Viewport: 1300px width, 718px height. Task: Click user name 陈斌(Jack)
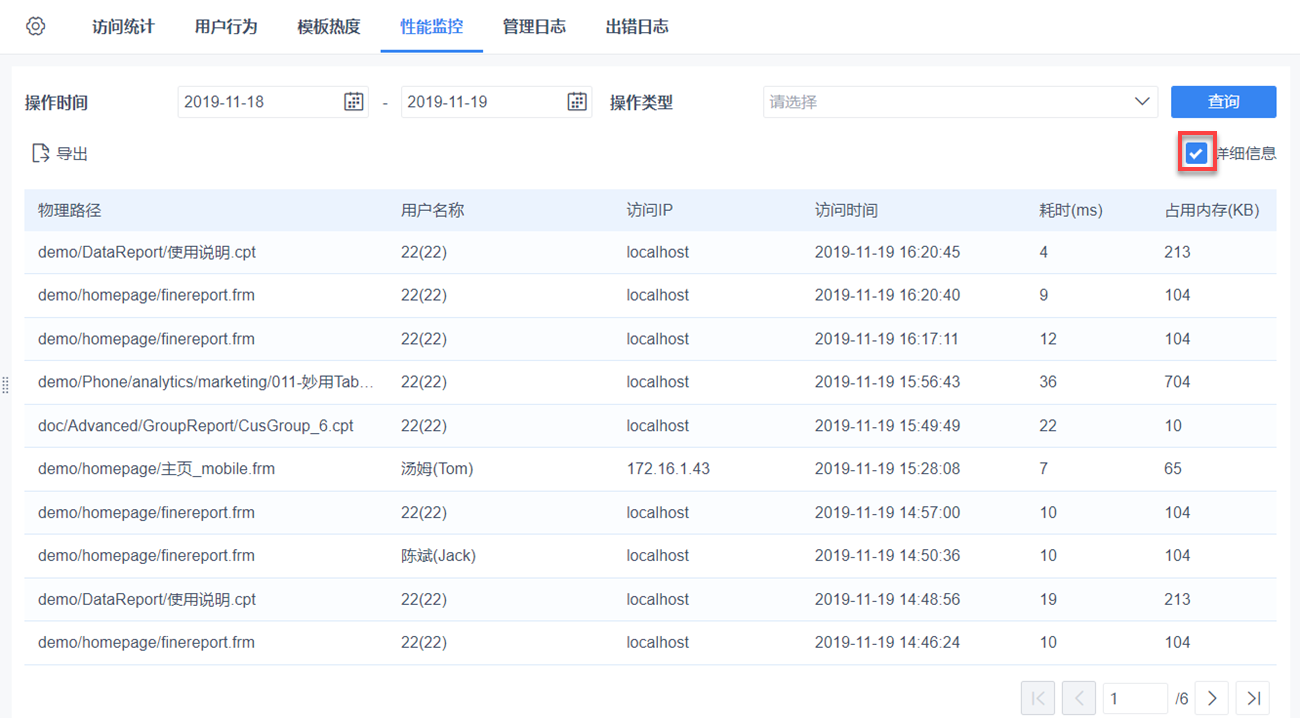point(438,555)
